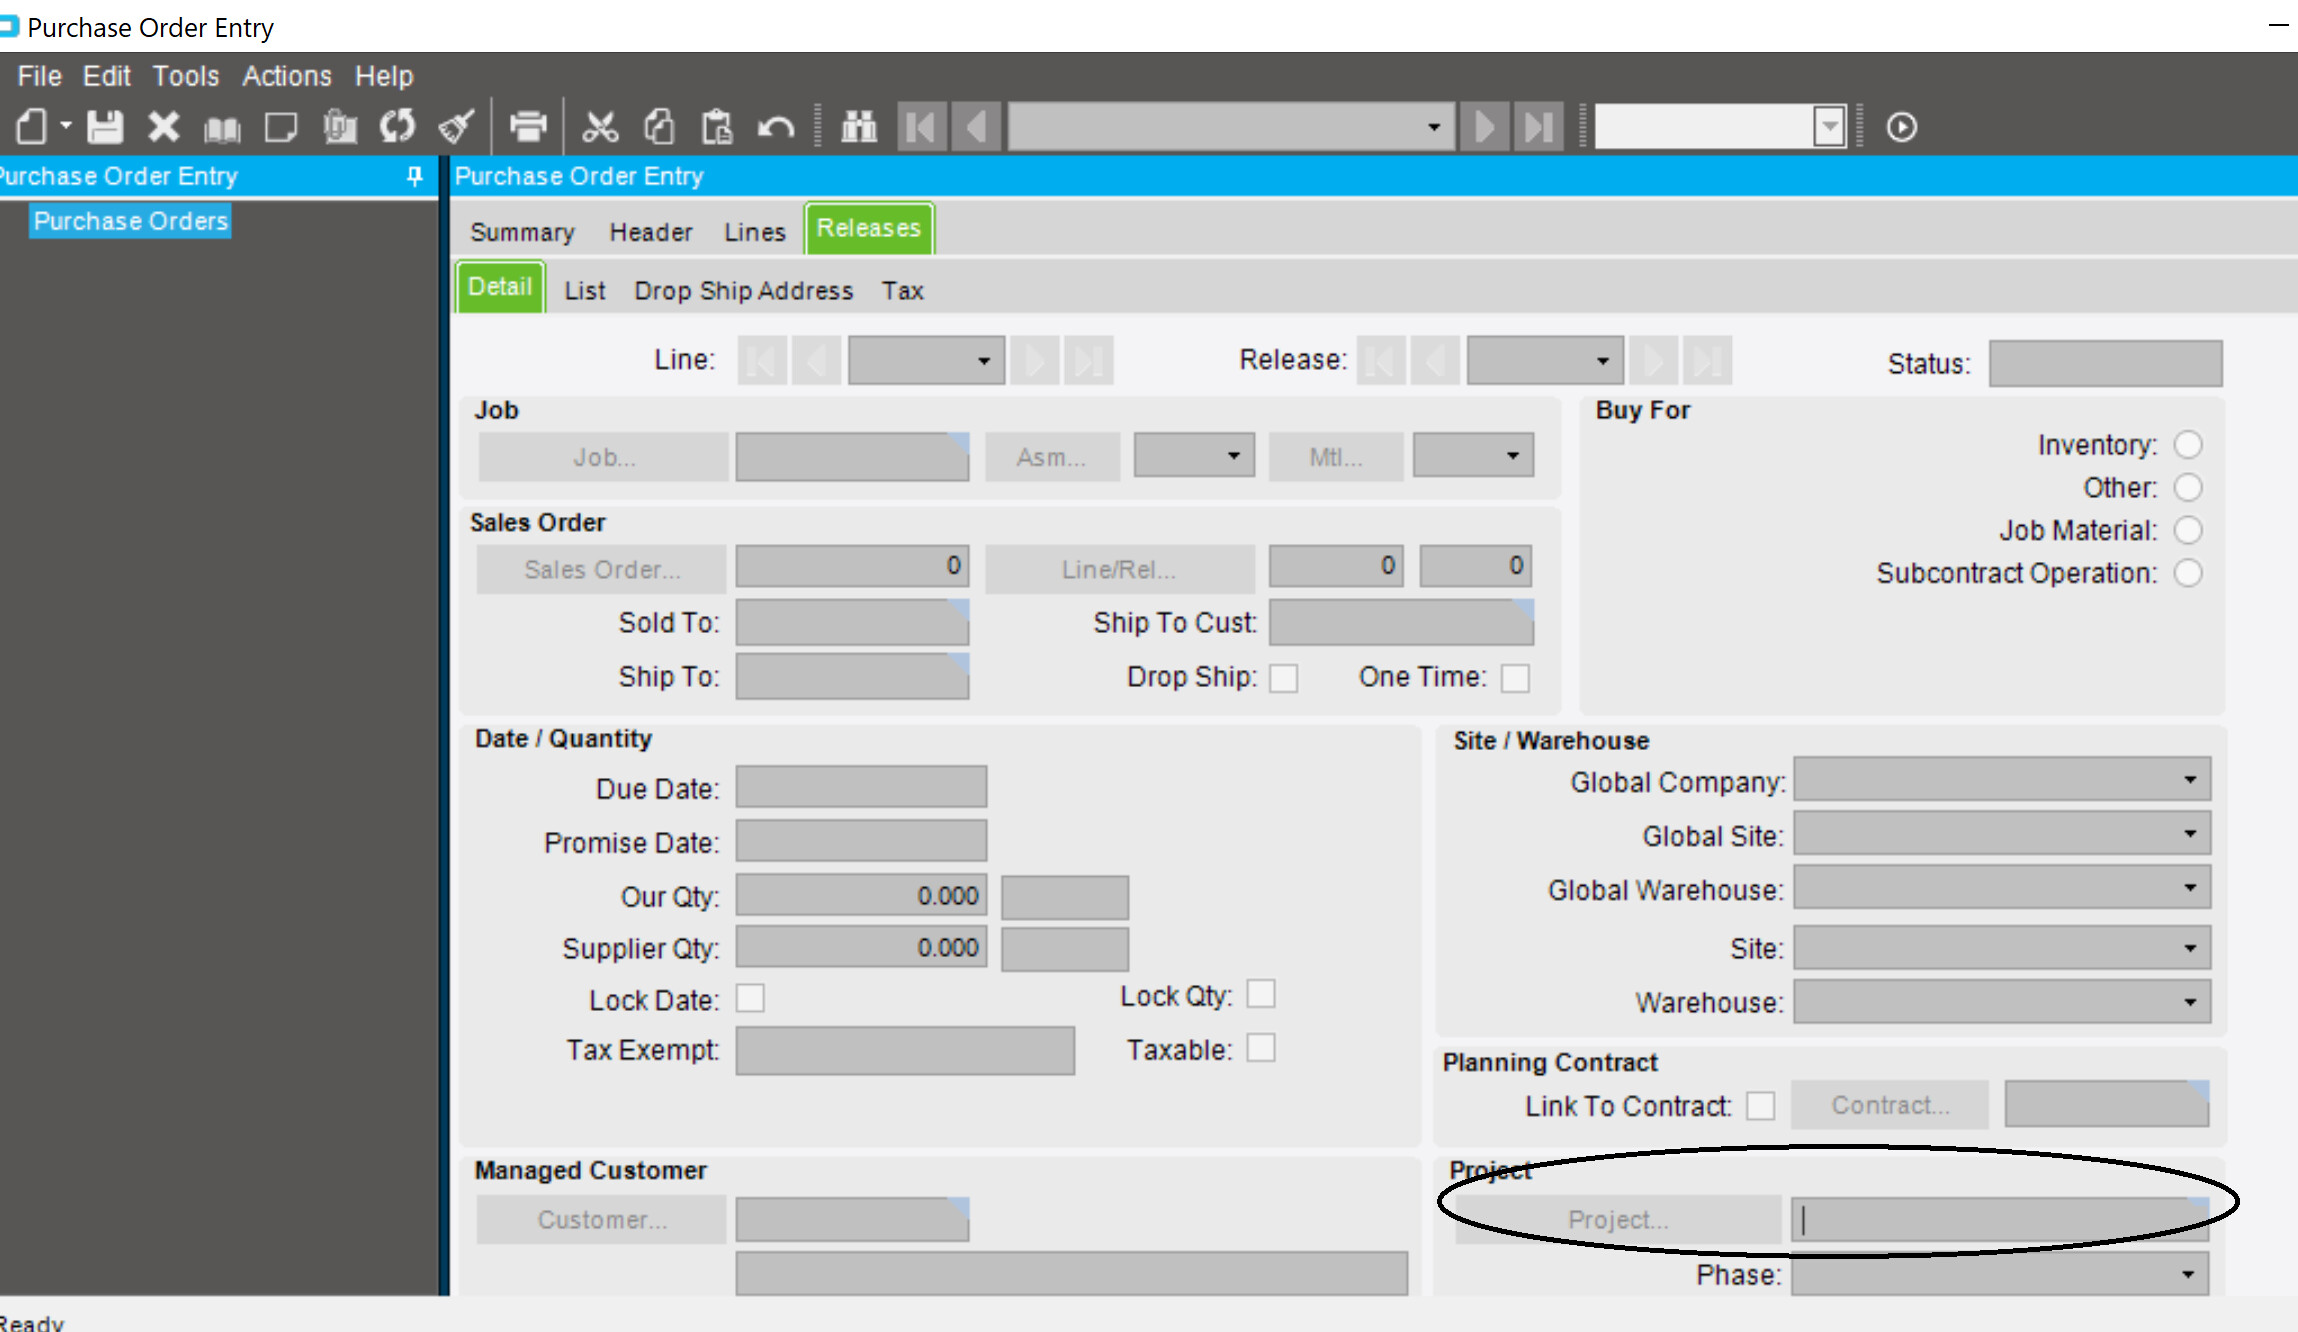Open the Actions menu
Image resolution: width=2298 pixels, height=1332 pixels.
[286, 76]
